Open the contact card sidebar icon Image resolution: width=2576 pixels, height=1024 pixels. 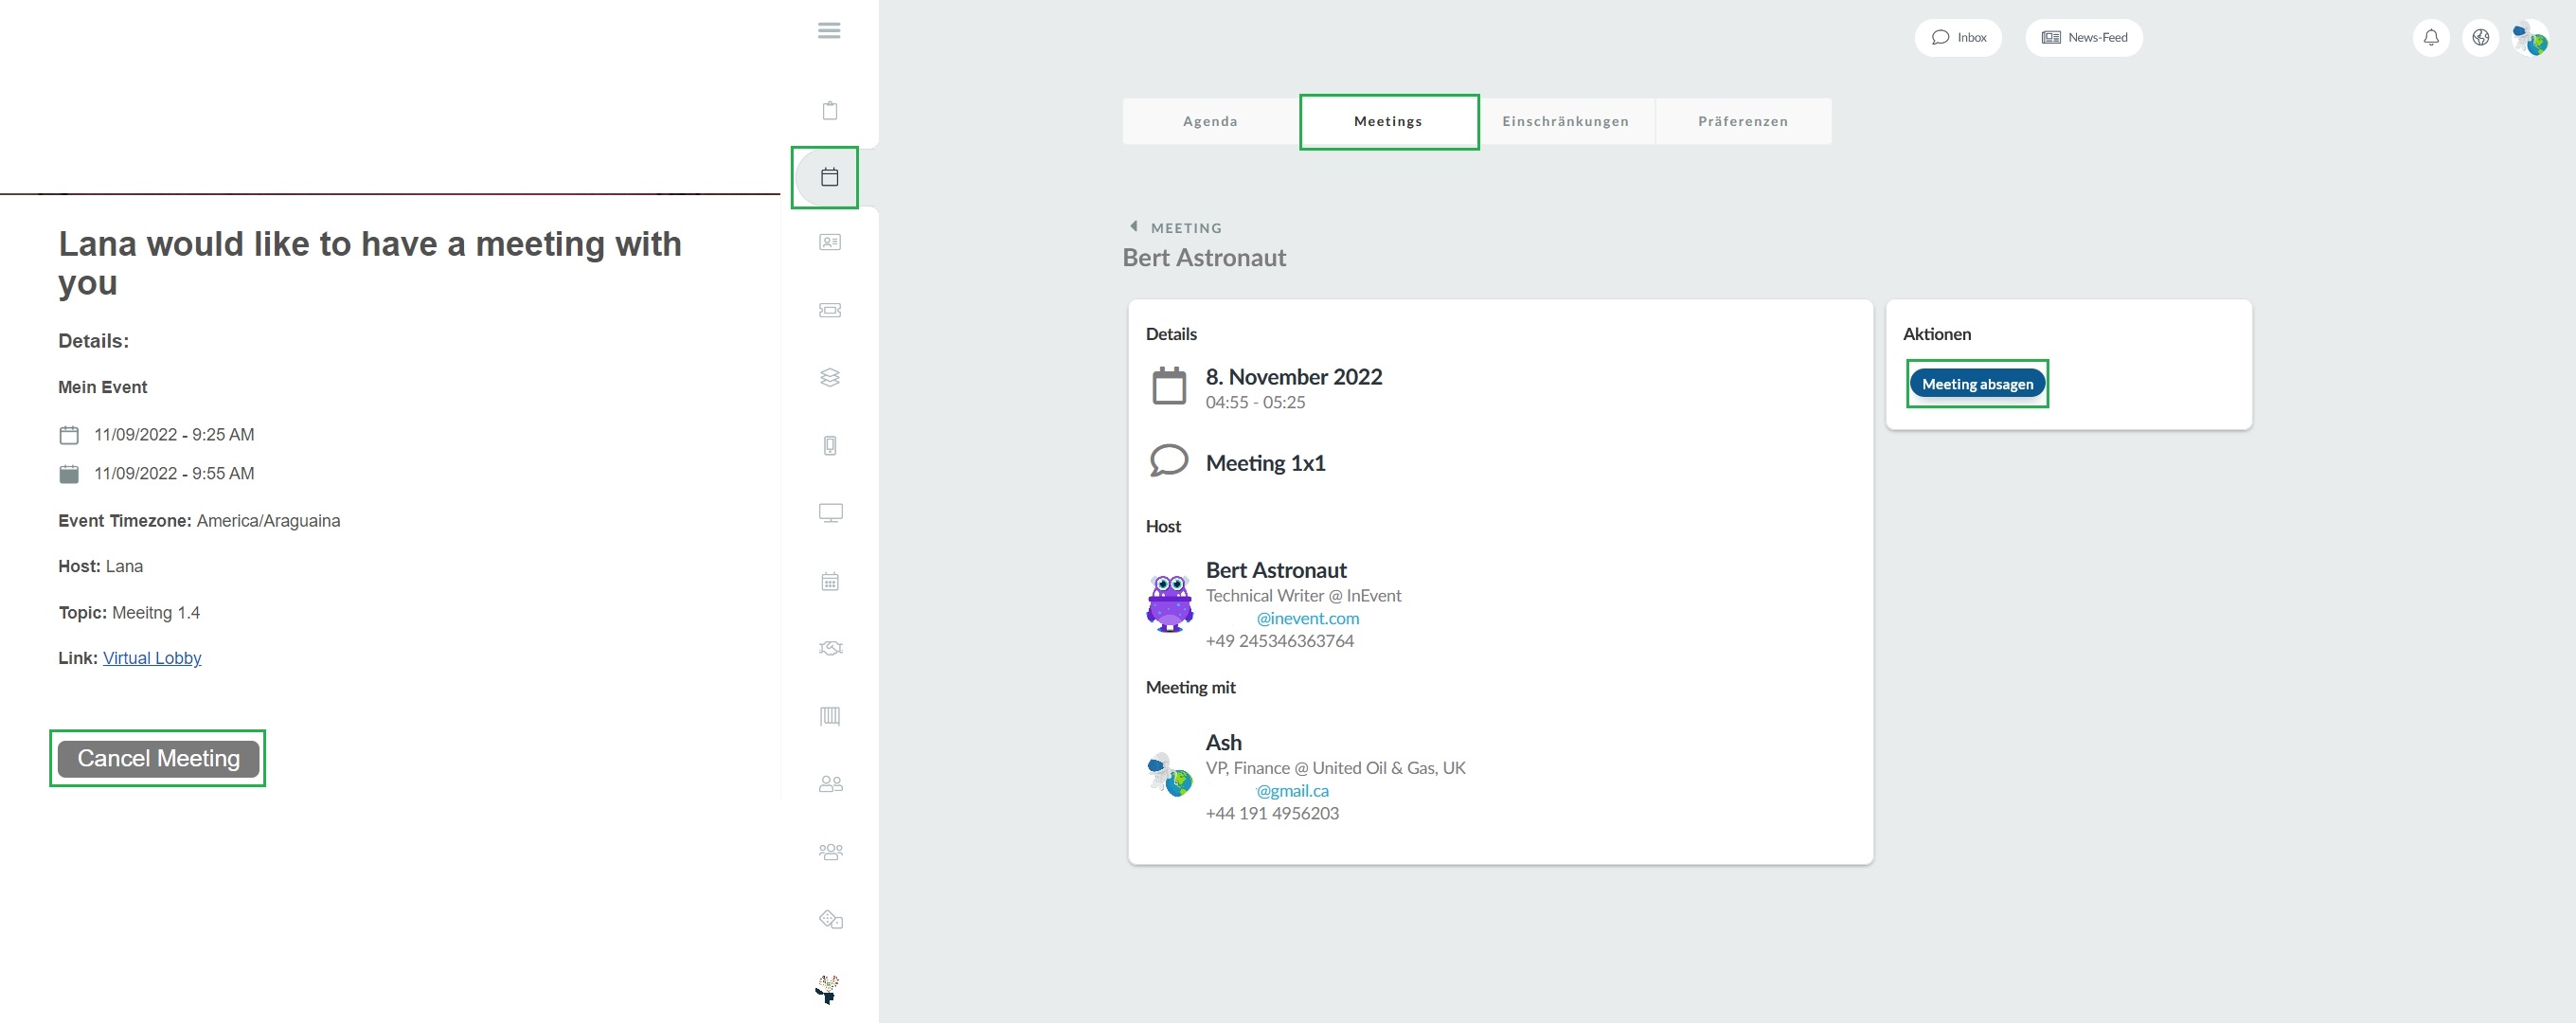830,242
